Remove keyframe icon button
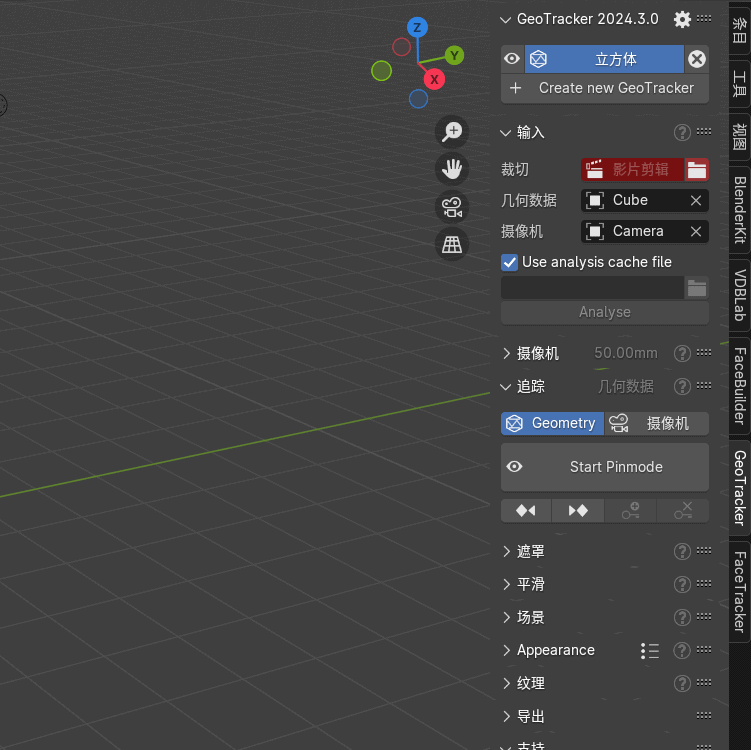Viewport: 751px width, 750px height. pos(683,511)
